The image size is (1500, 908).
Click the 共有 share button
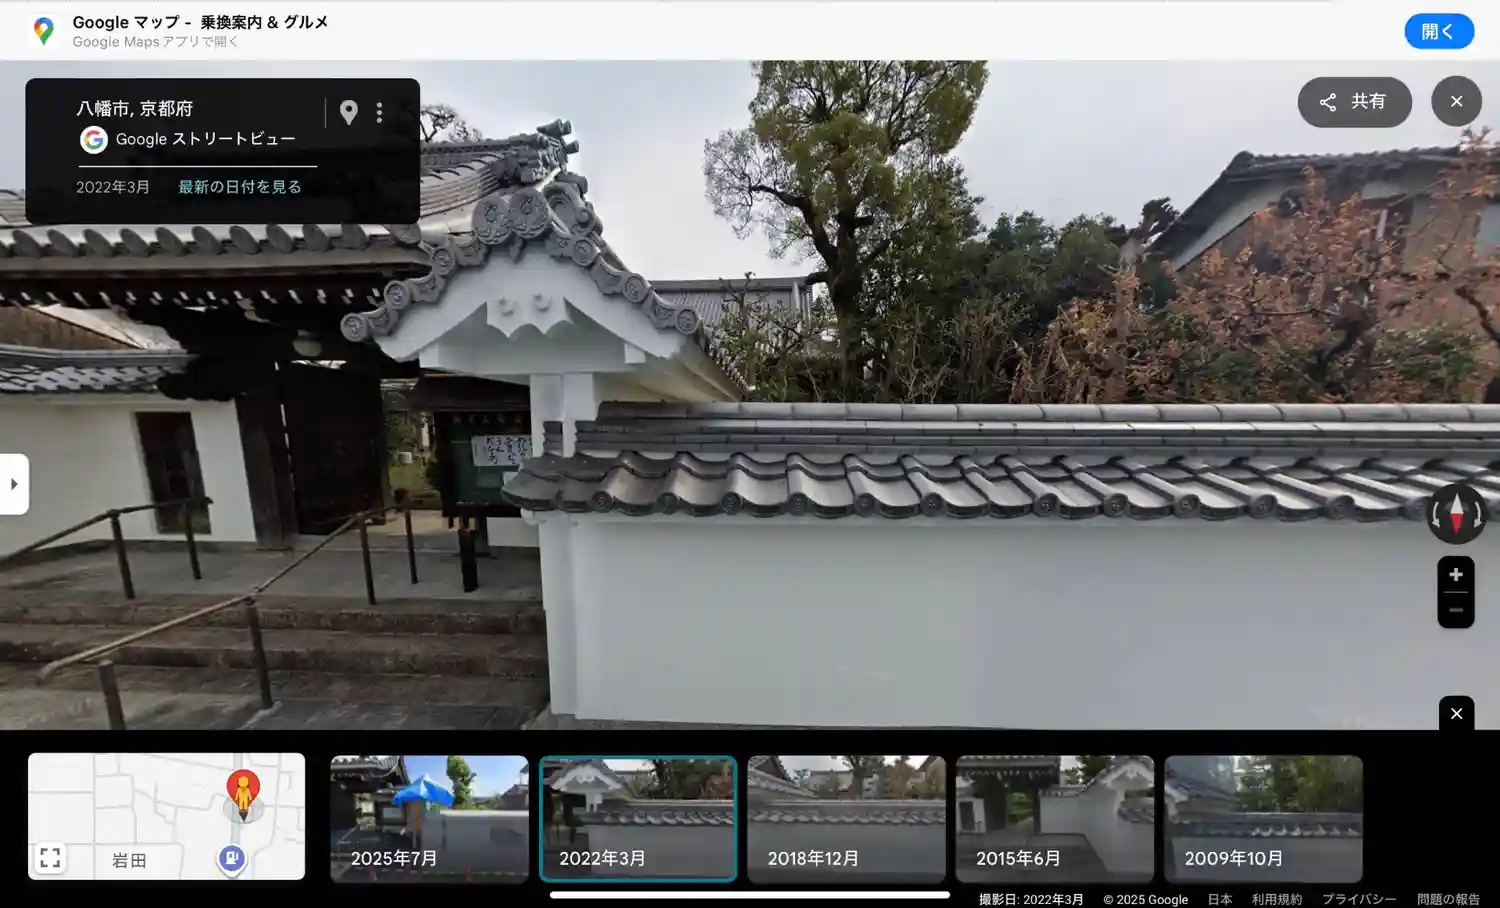point(1354,102)
